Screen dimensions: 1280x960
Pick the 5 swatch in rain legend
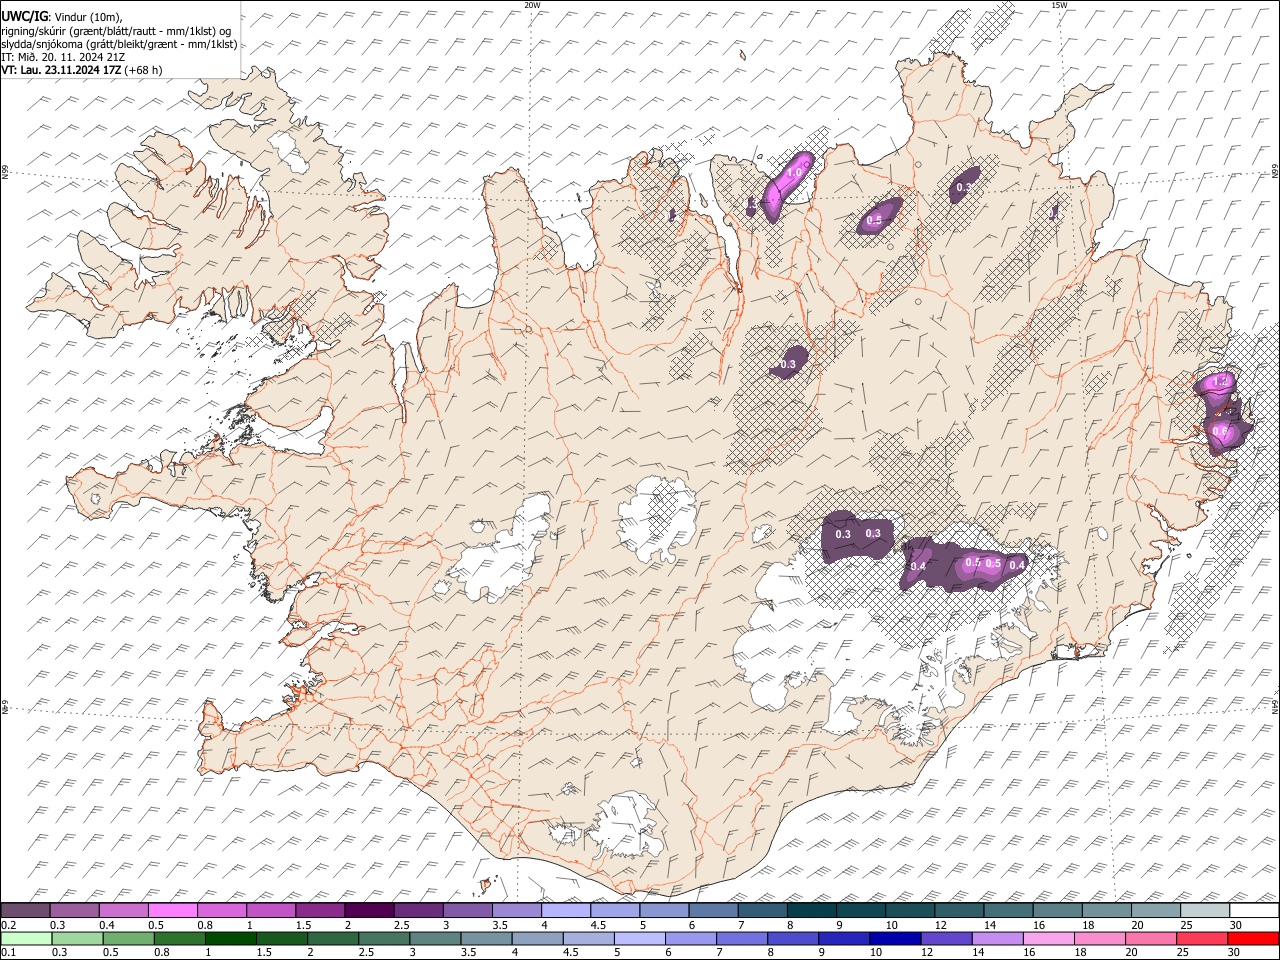point(639,938)
